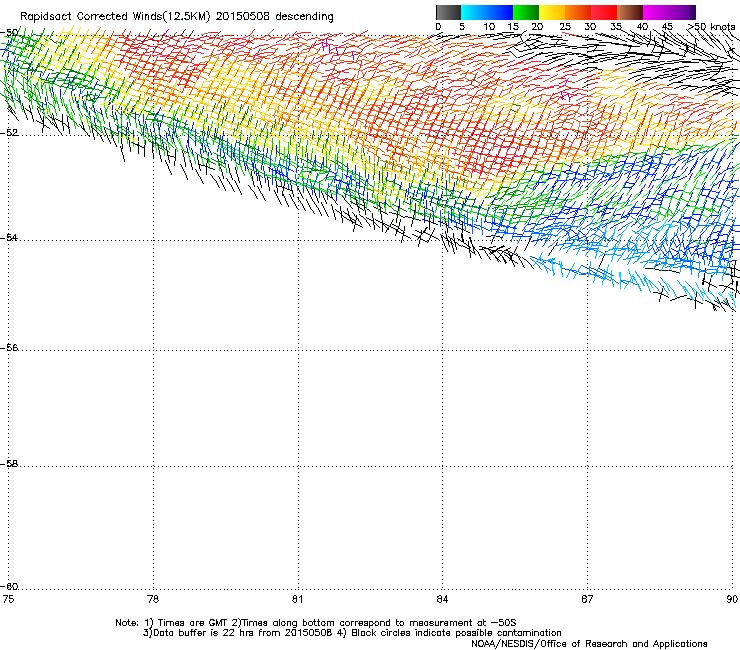Viewport: 740px width, 650px height.
Task: Click the brown 35-40 knots color segment
Action: click(x=630, y=12)
